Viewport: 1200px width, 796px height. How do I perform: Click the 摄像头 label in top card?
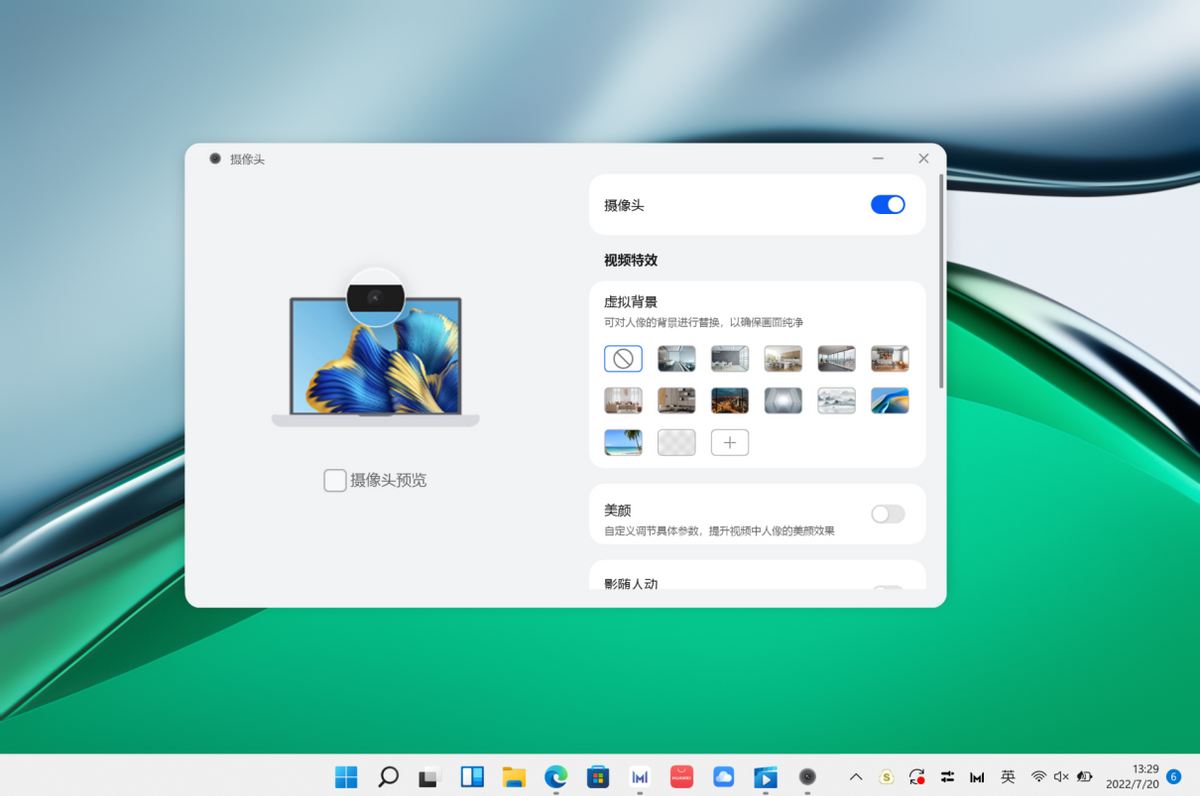click(624, 205)
